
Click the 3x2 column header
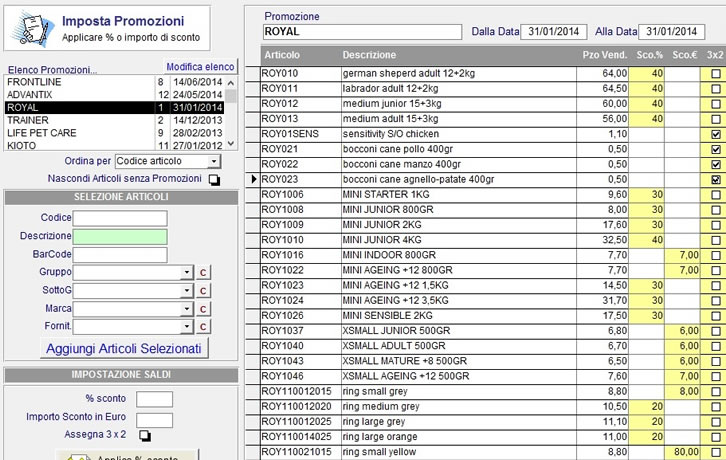[x=714, y=55]
